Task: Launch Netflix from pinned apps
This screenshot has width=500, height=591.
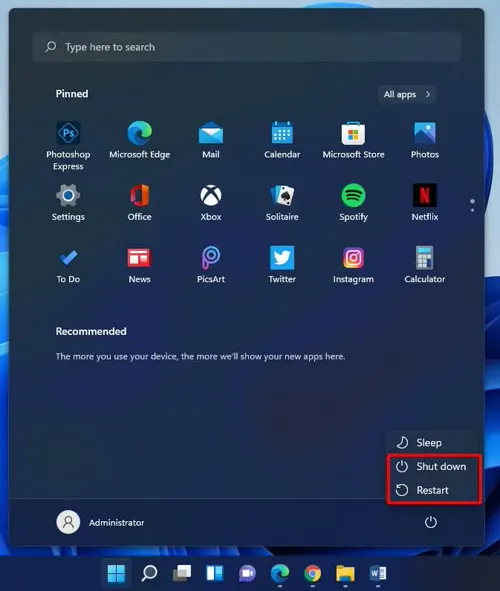Action: coord(425,202)
